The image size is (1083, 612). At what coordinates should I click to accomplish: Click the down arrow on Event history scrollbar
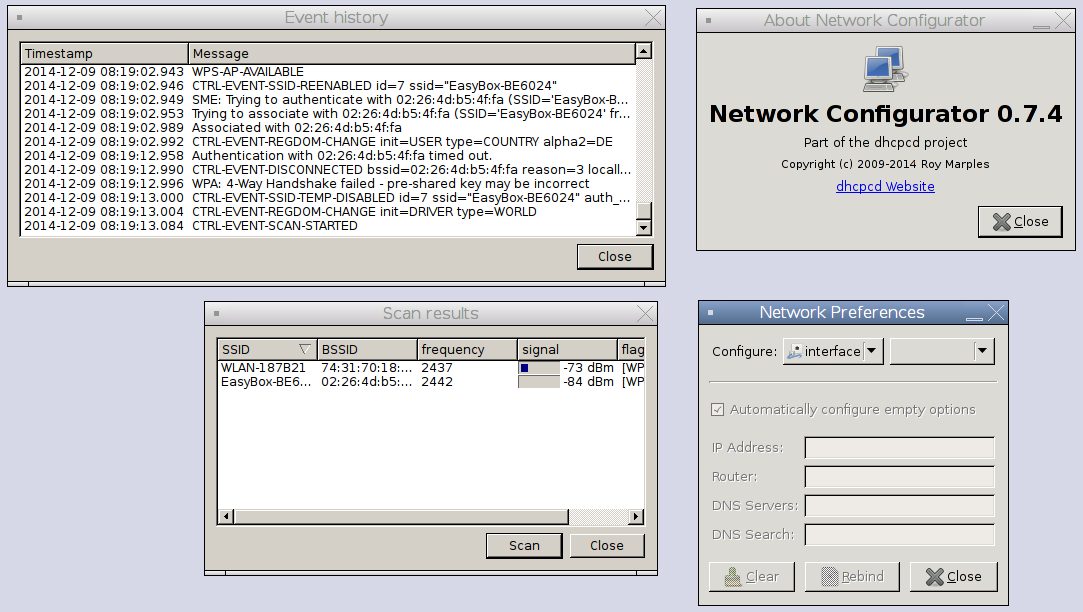pyautogui.click(x=643, y=226)
